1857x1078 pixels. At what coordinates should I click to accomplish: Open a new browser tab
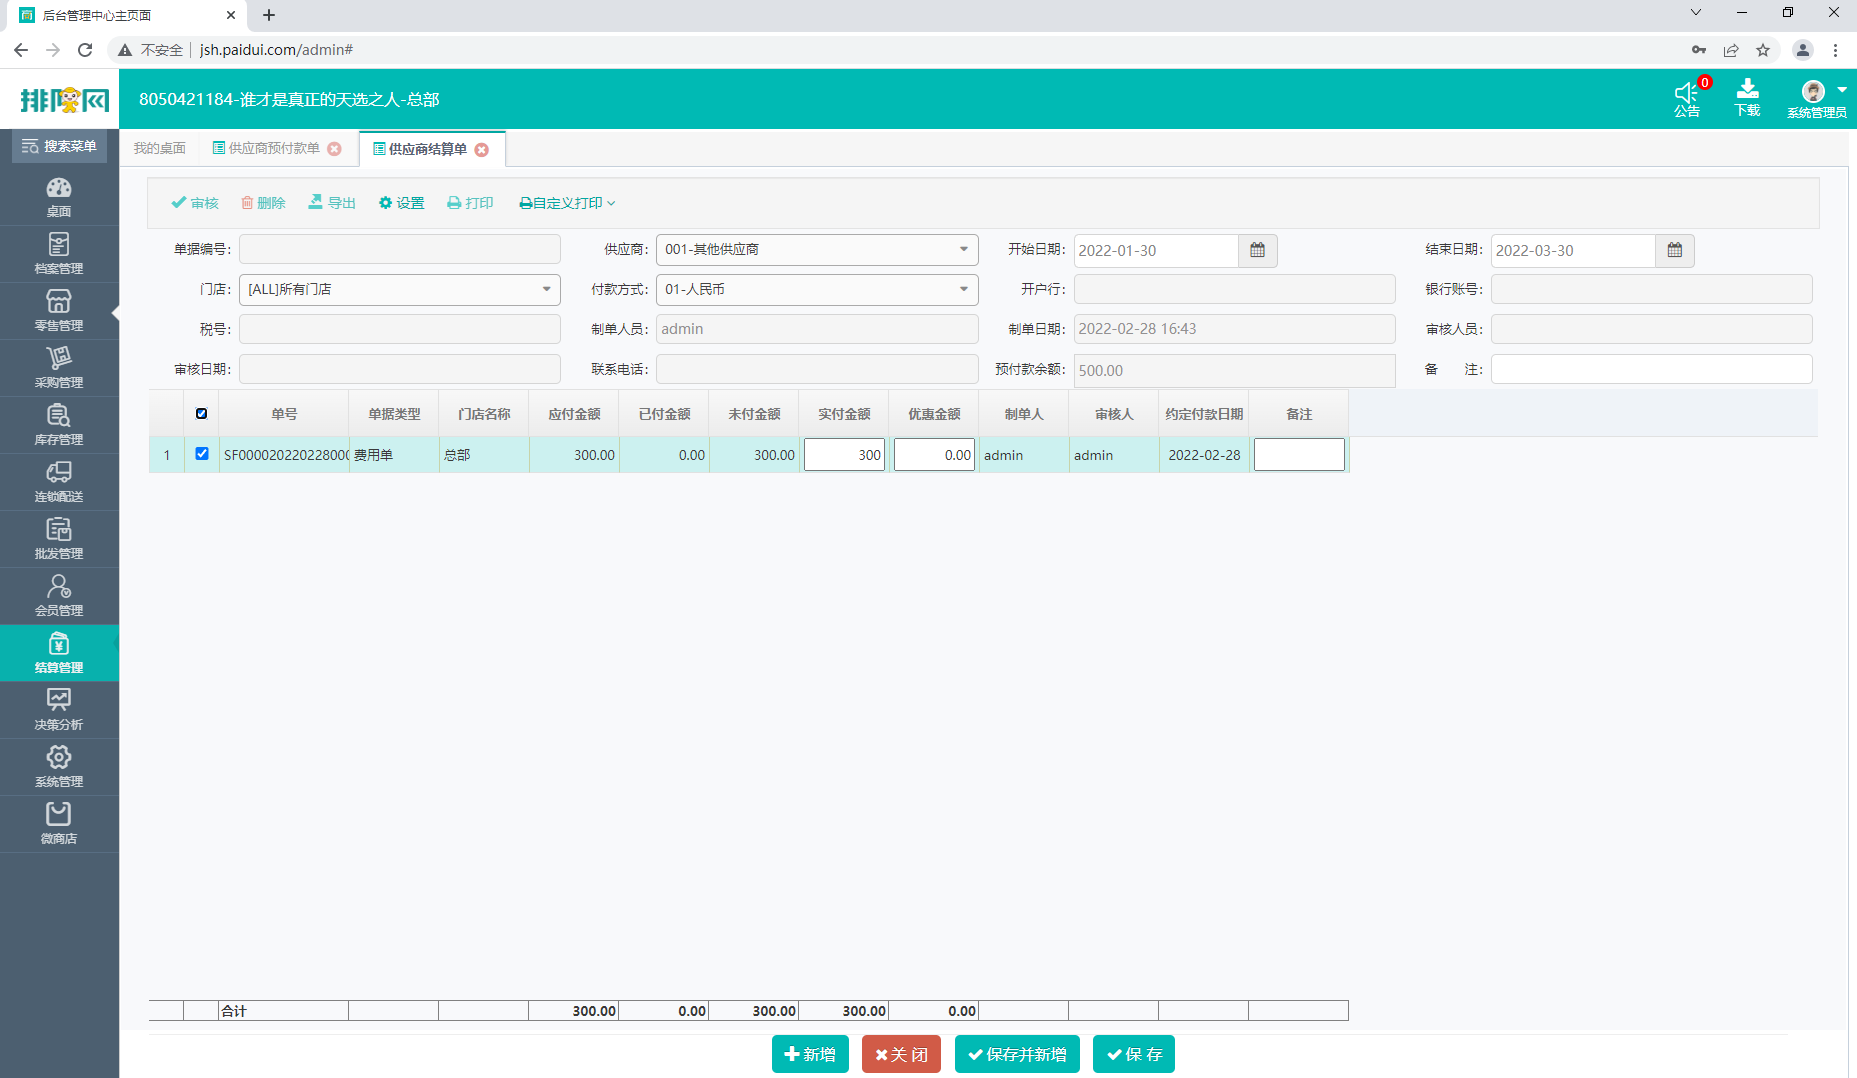click(x=269, y=15)
